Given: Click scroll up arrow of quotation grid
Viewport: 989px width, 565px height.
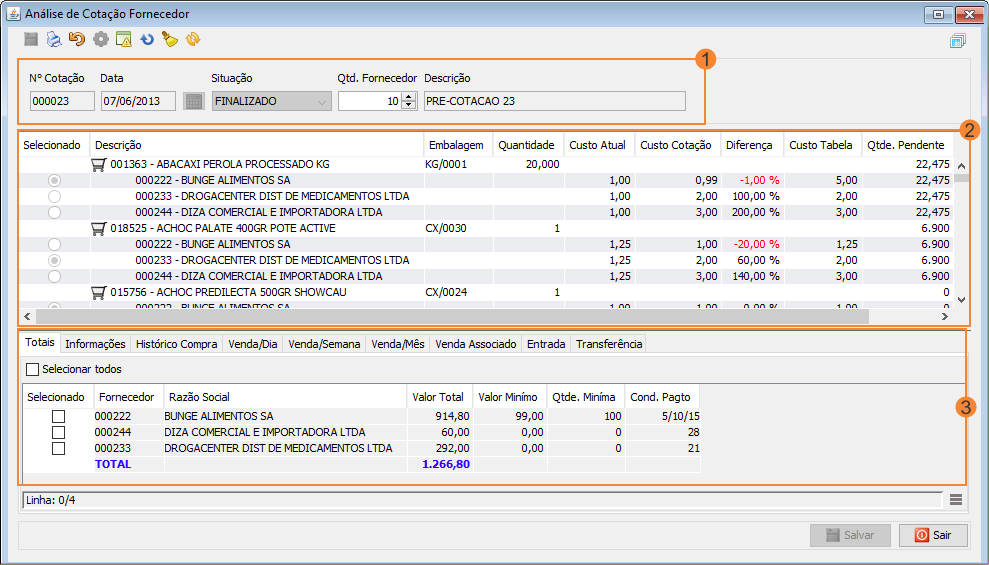Looking at the screenshot, I should (961, 166).
